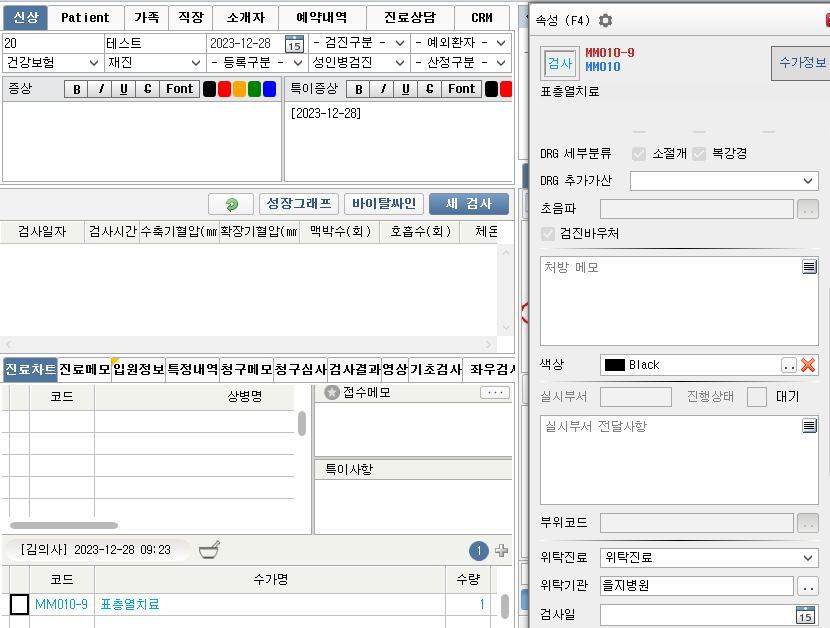Toggle the 복강경 checkbox
Viewport: 830px width, 628px height.
click(699, 153)
